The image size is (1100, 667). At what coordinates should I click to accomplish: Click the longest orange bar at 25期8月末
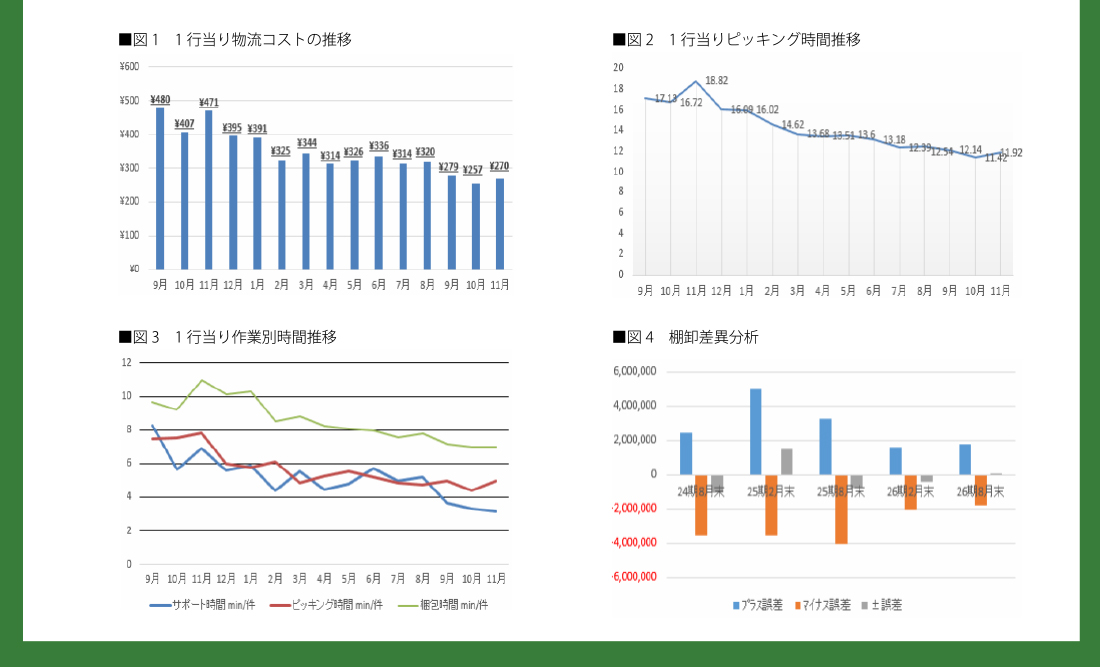tap(841, 509)
